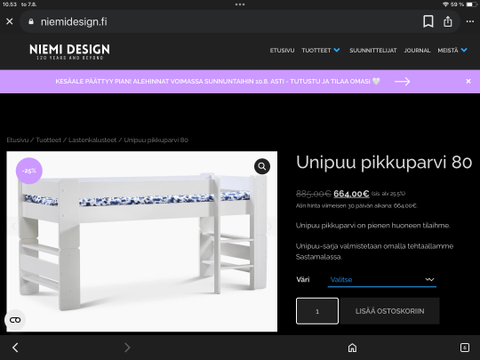Image resolution: width=480 pixels, height=360 pixels.
Task: Click Lisää ostoskoriin button
Action: [x=390, y=311]
